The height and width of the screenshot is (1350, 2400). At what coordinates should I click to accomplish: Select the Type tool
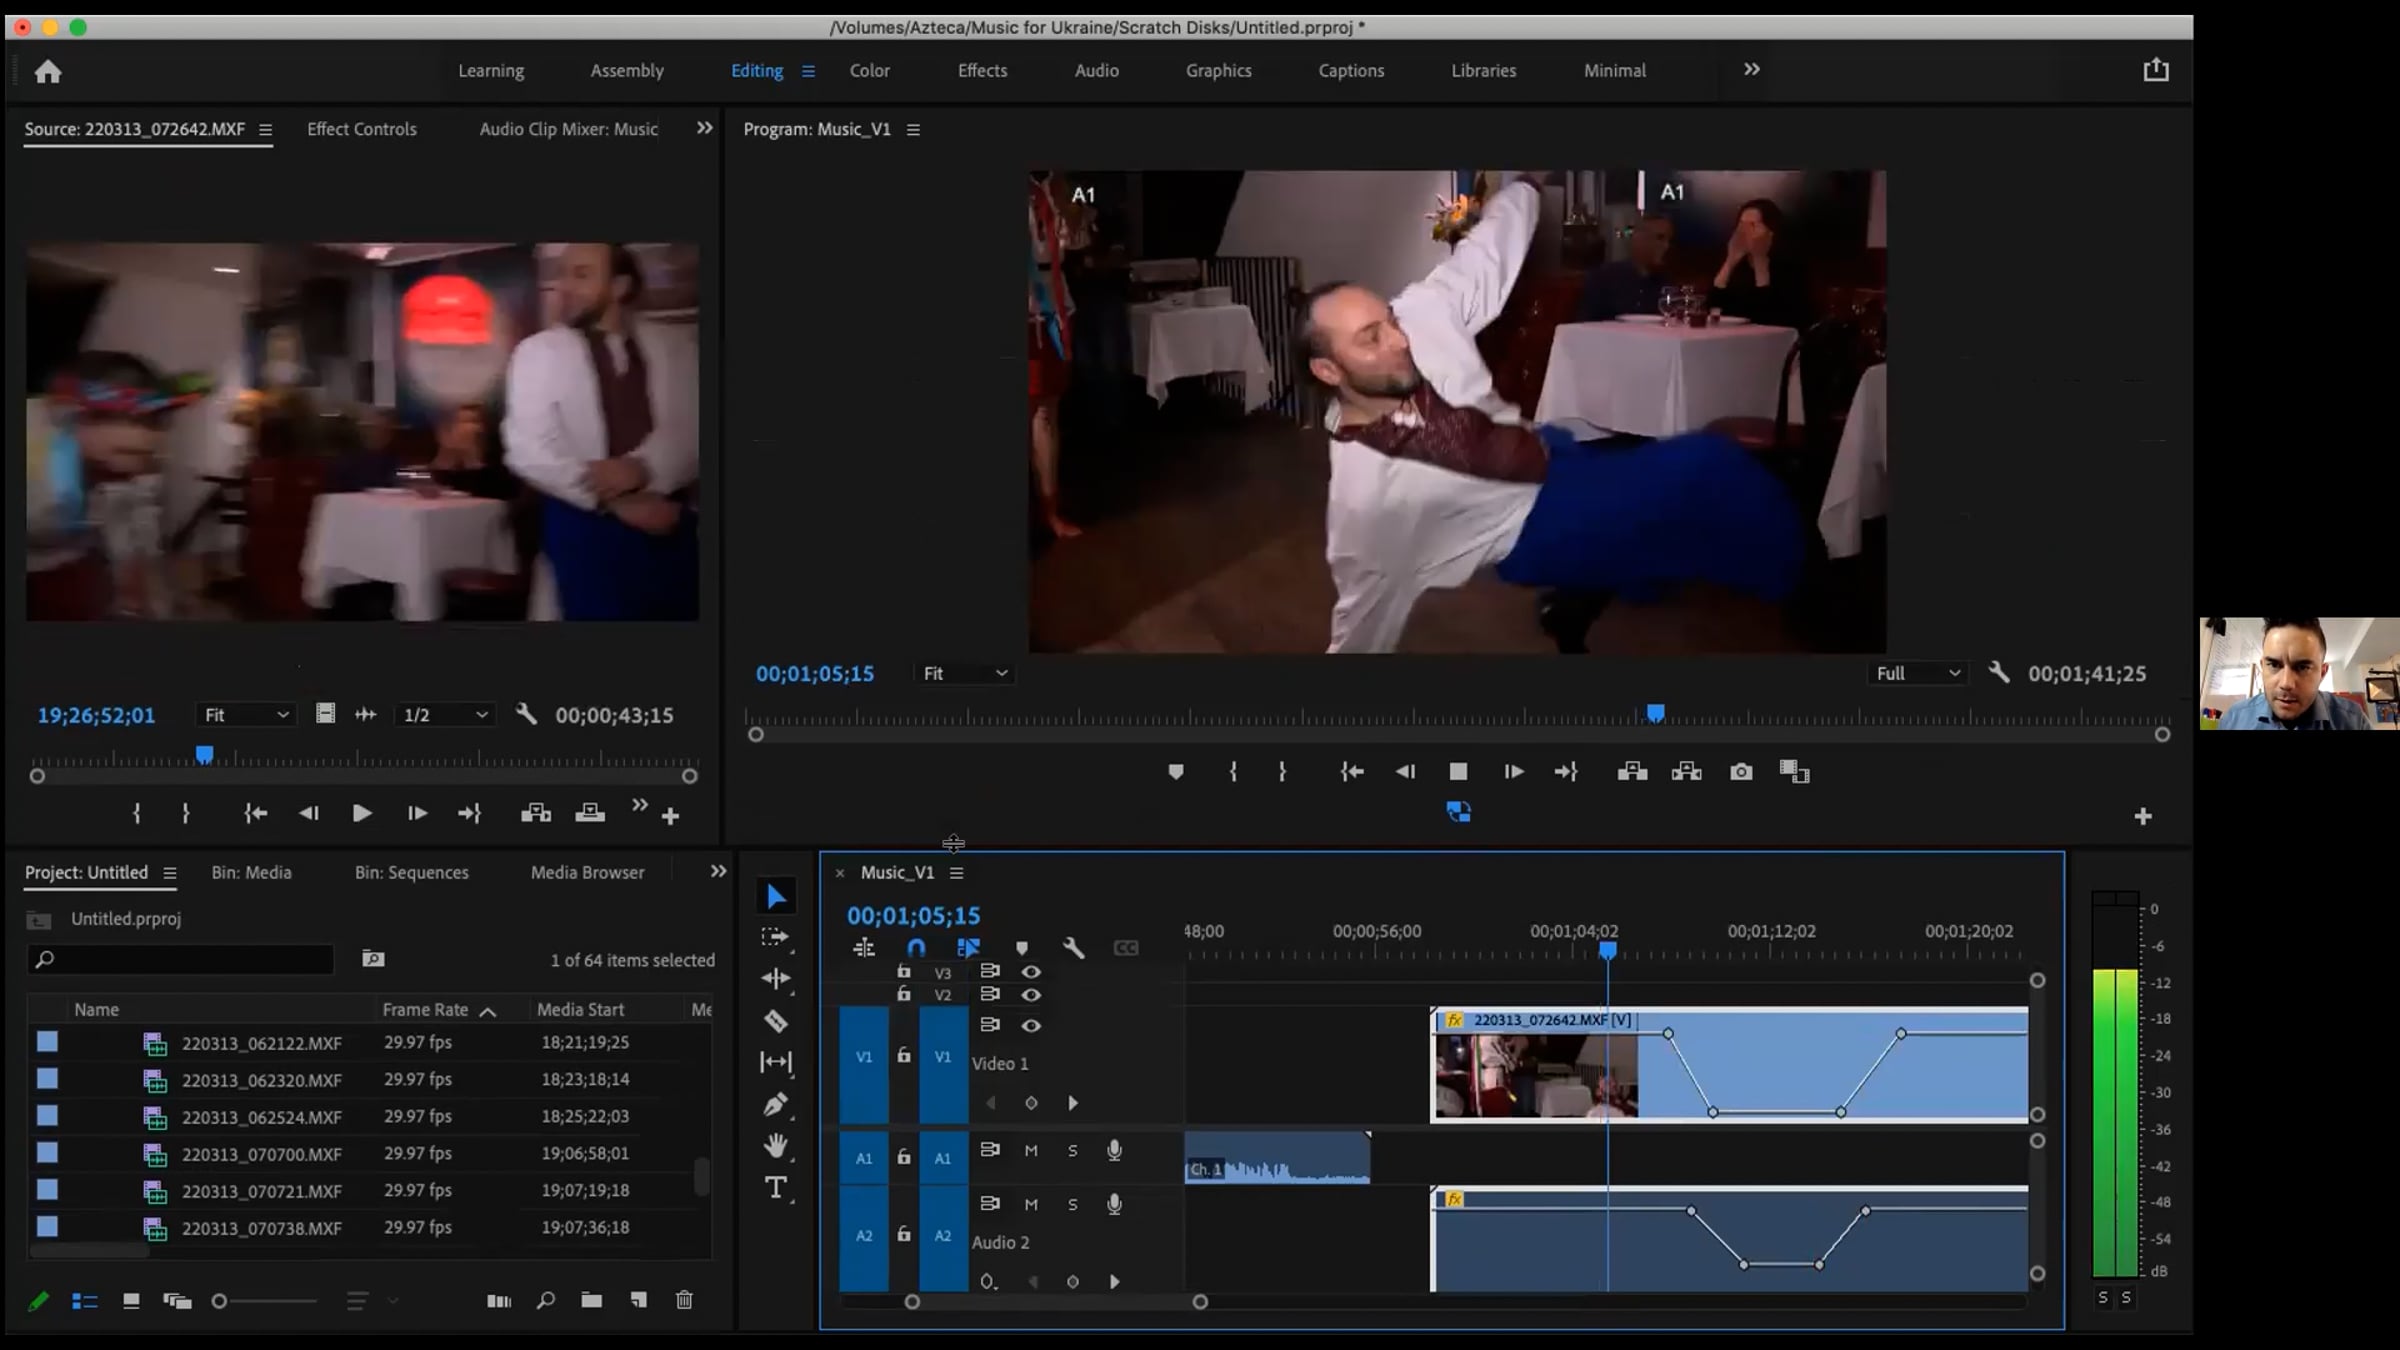point(776,1188)
